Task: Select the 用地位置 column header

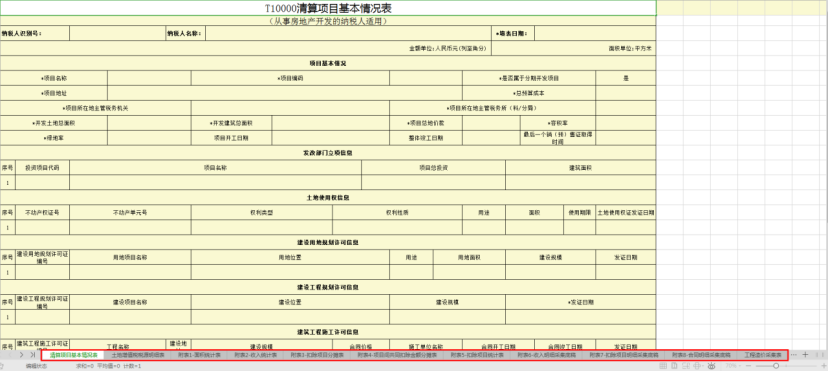Action: 290,257
